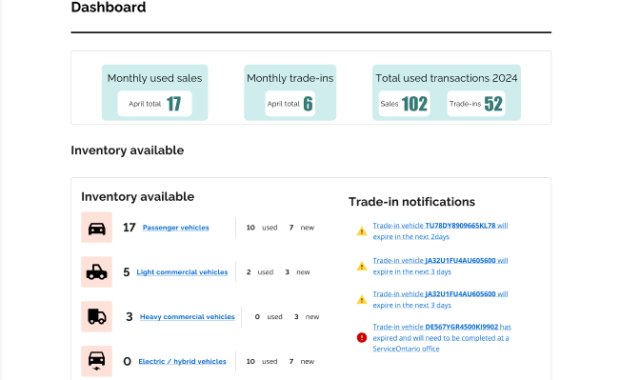Image resolution: width=620 pixels, height=380 pixels.
Task: Select the Monthly used sales card
Action: tap(155, 93)
